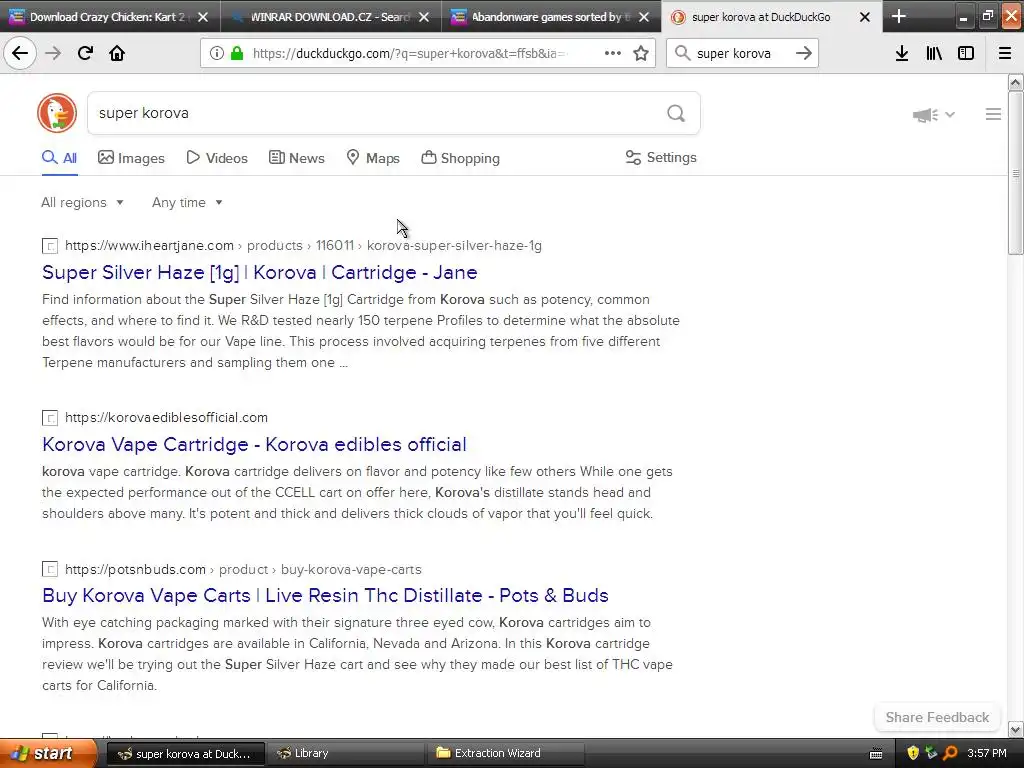Open the DuckDuckGo side menu icon
This screenshot has width=1024, height=768.
(x=993, y=114)
